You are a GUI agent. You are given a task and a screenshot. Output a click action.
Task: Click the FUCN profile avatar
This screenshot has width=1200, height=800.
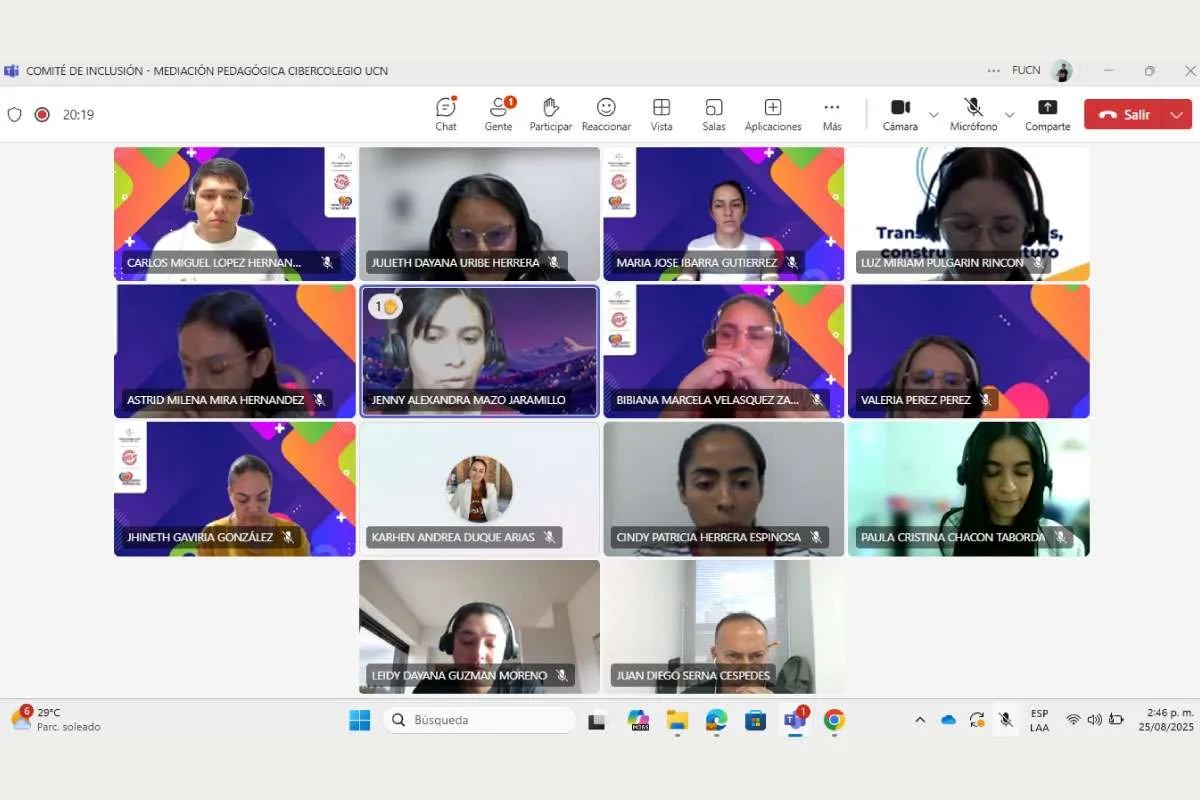click(1062, 71)
